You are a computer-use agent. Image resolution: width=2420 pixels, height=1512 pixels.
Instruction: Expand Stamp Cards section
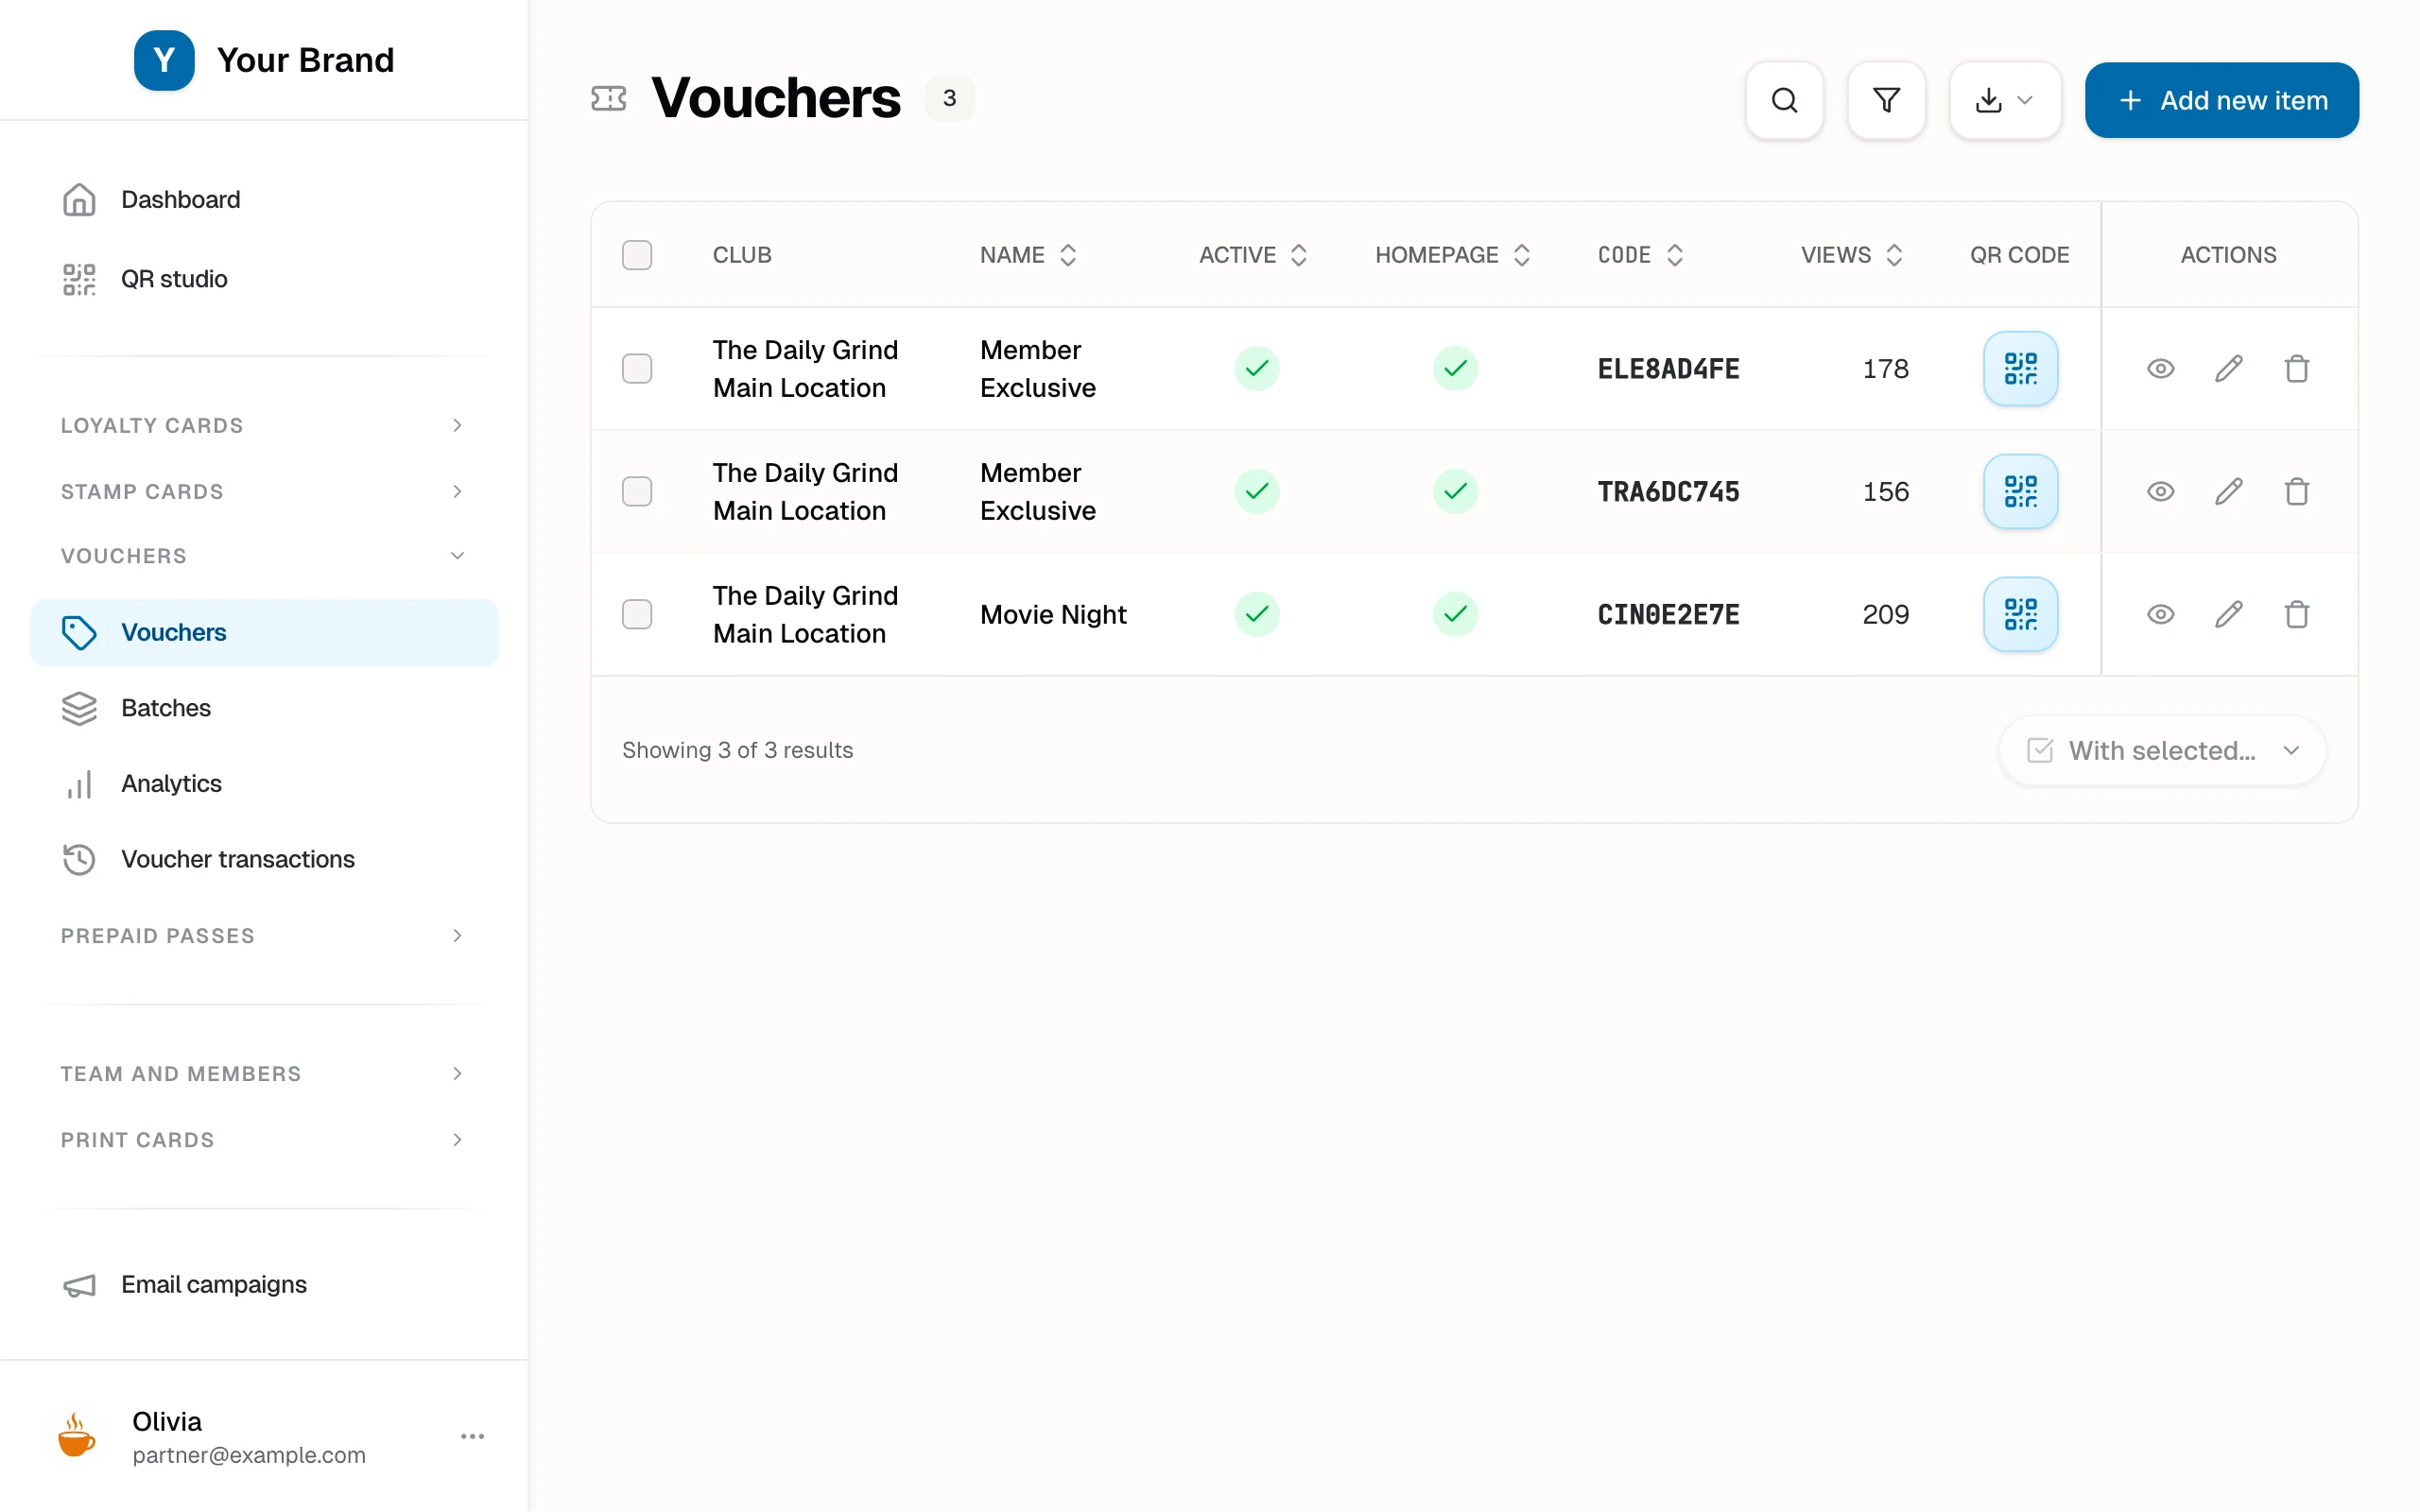click(x=264, y=491)
